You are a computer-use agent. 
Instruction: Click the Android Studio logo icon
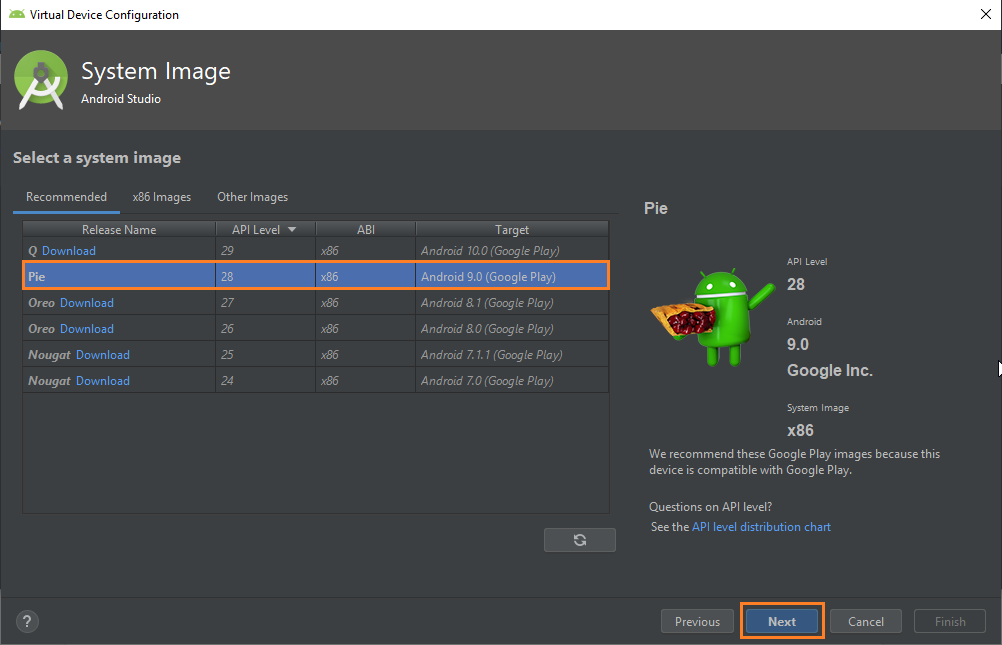pos(41,80)
